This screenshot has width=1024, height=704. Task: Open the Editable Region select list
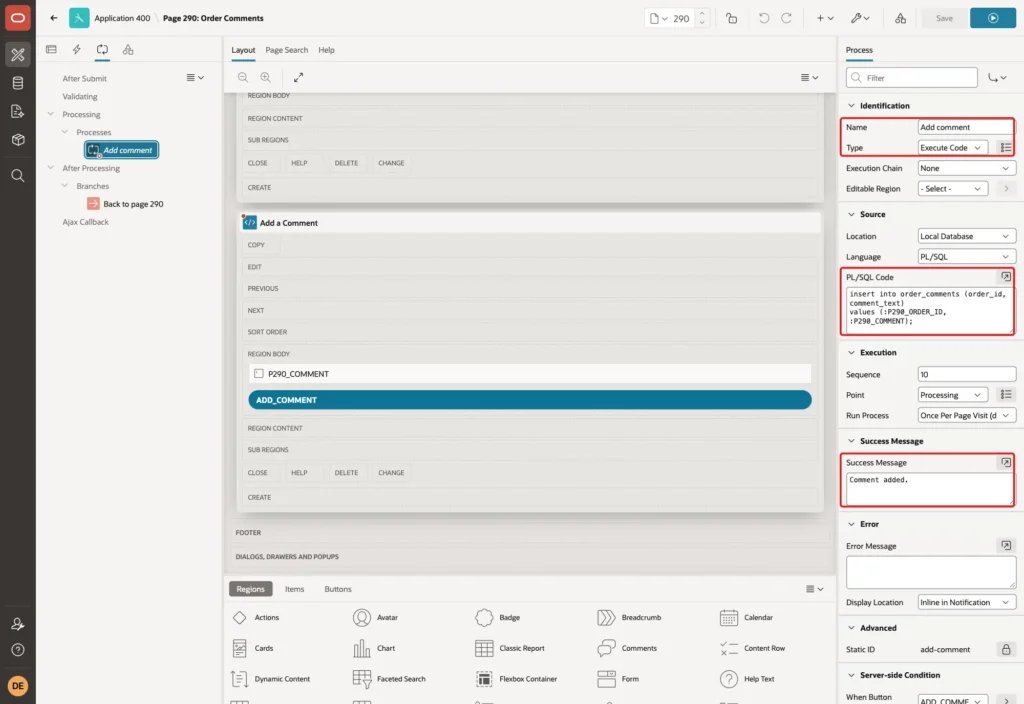[x=952, y=189]
